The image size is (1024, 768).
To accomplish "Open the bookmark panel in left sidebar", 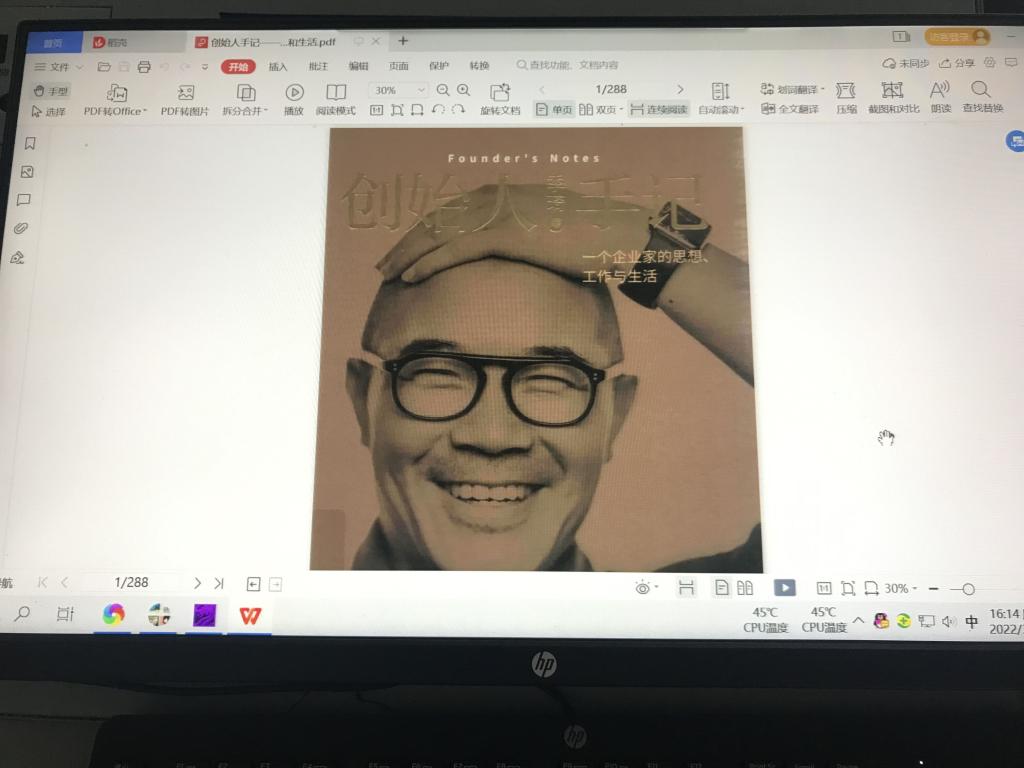I will (x=30, y=144).
